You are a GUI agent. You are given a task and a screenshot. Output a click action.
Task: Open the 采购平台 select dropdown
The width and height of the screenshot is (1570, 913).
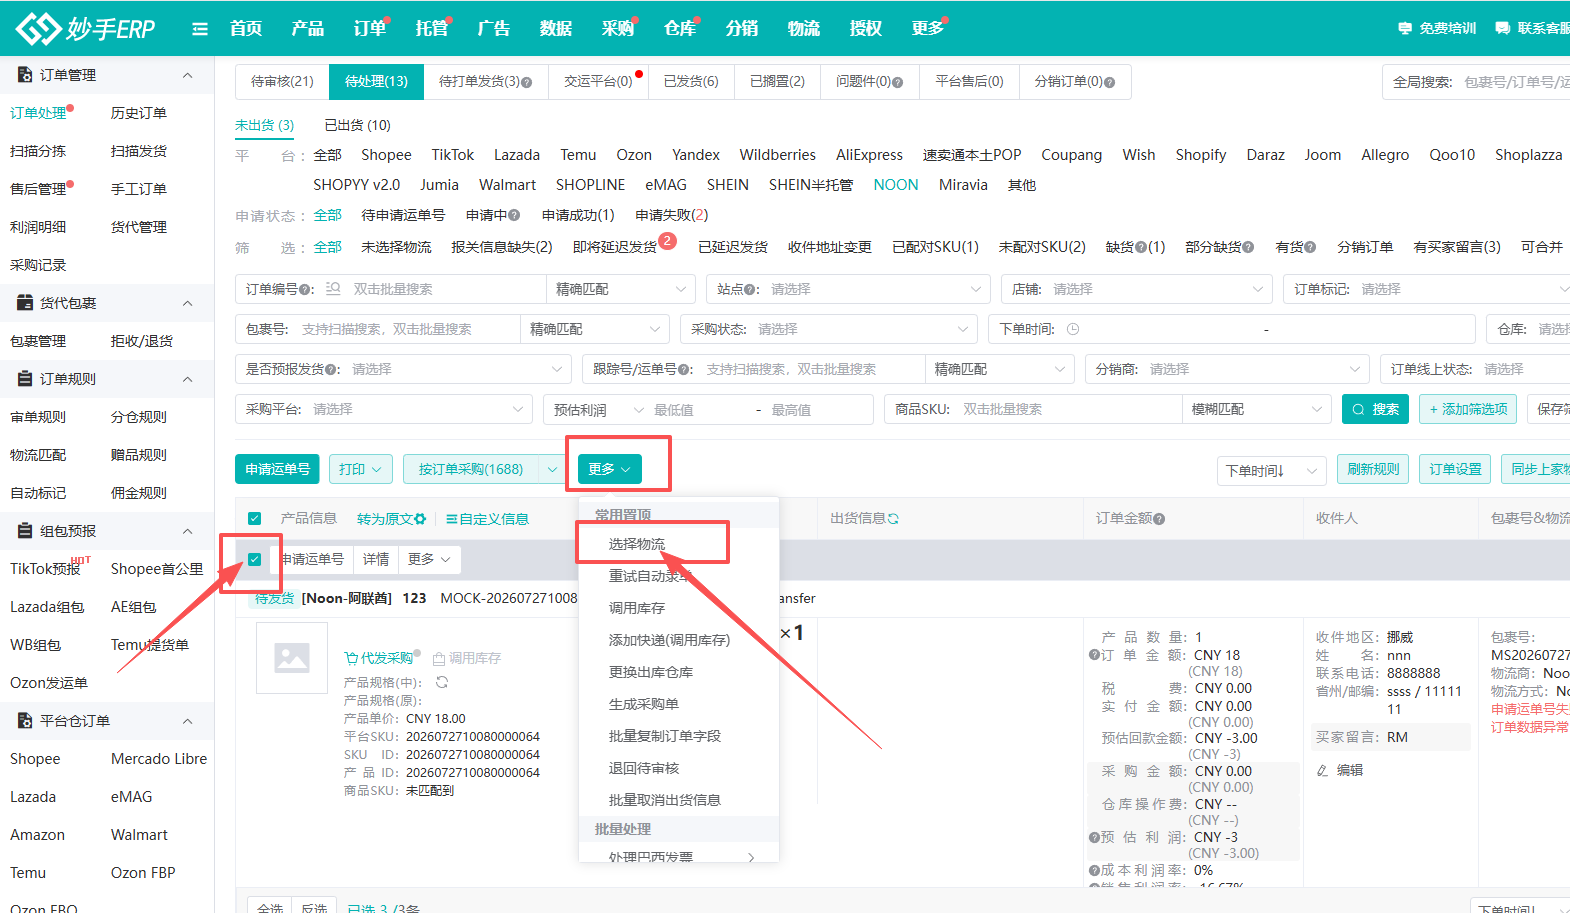(x=383, y=409)
